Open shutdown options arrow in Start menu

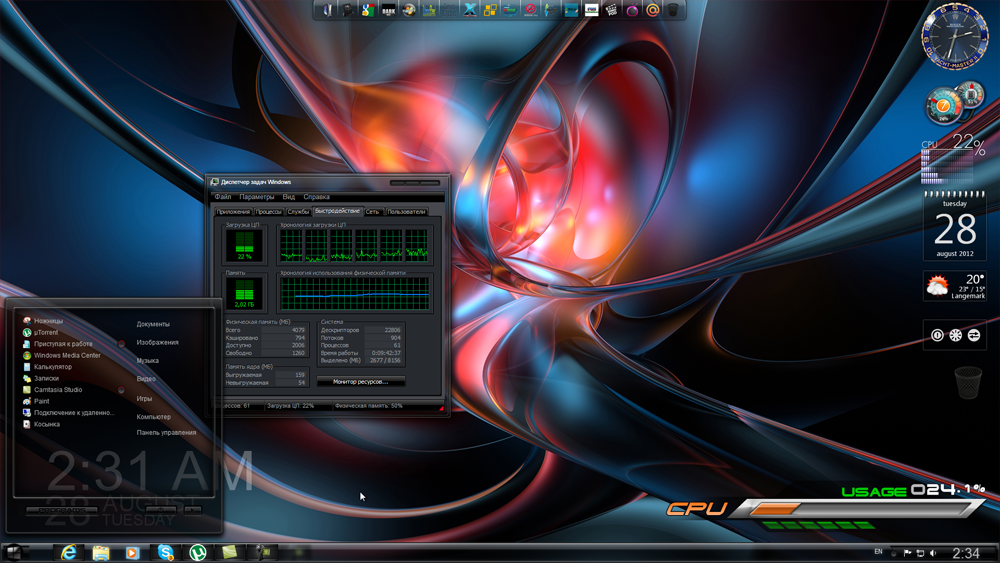click(193, 510)
